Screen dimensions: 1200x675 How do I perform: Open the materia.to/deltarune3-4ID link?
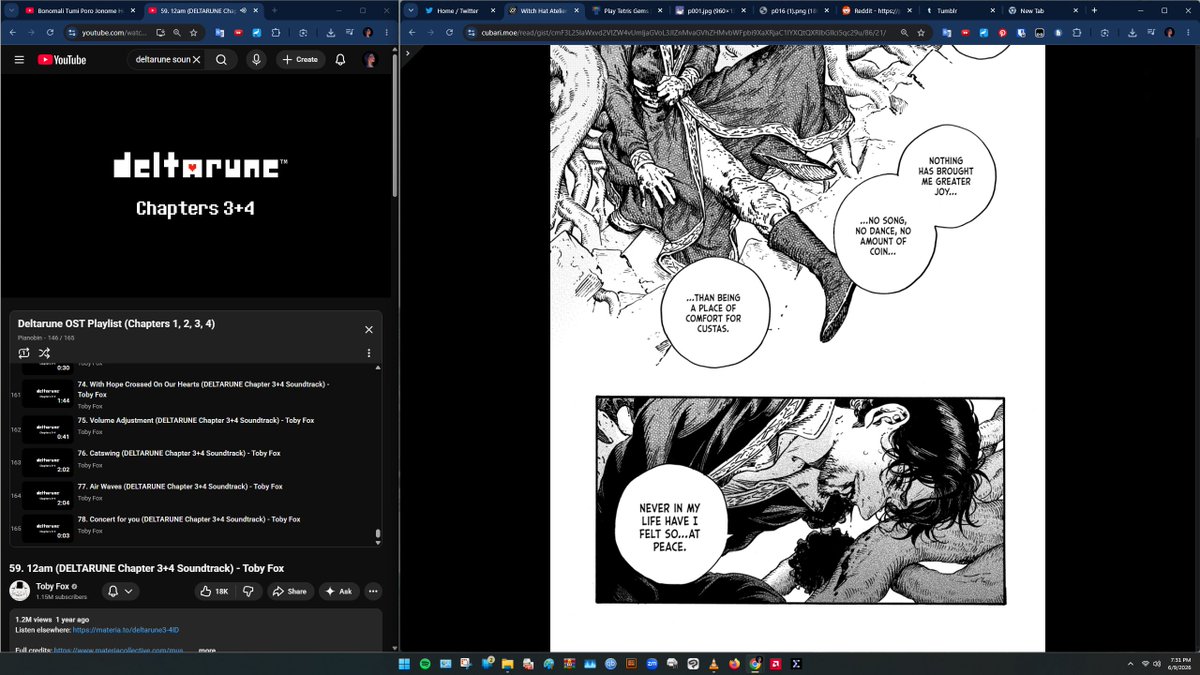tap(125, 630)
